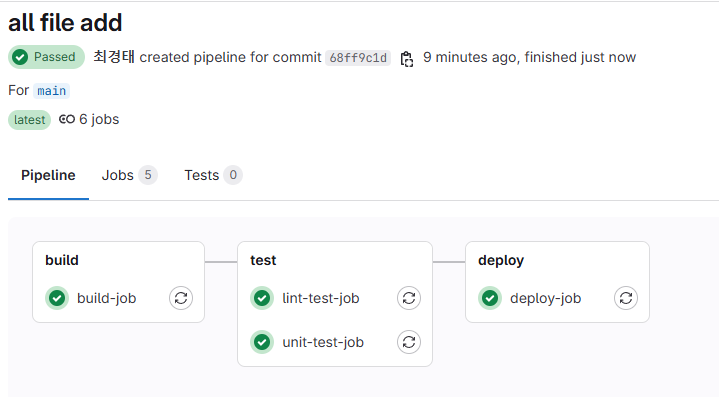Copy the commit SHA to clipboard
The image size is (719, 397).
pos(407,59)
